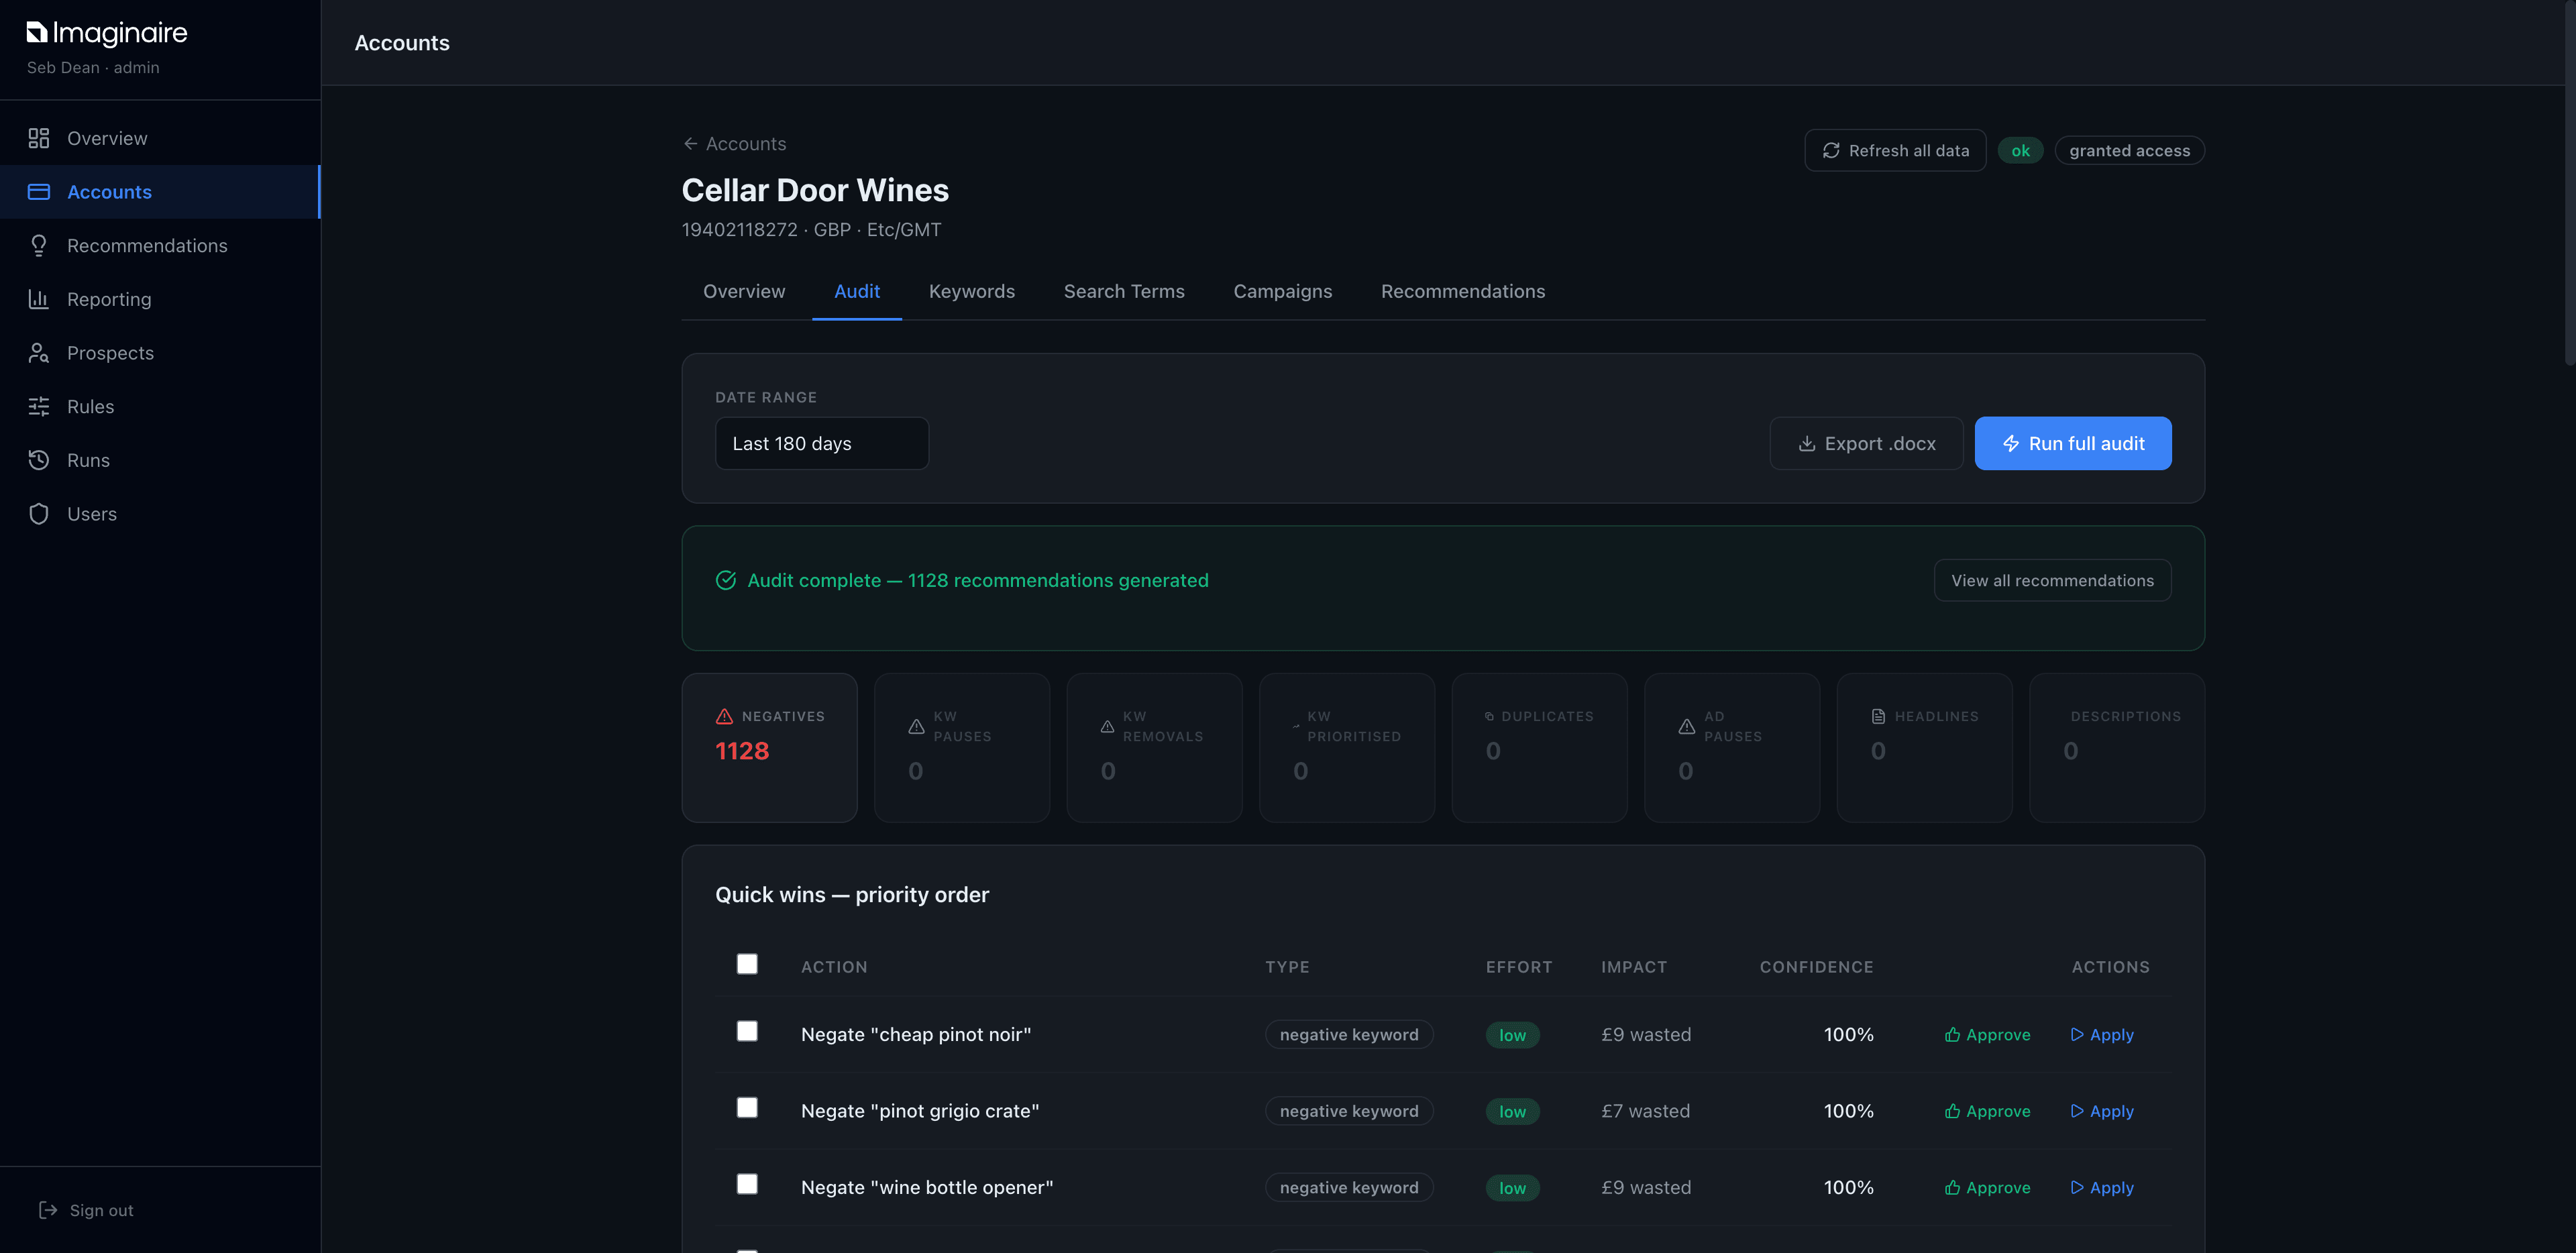Image resolution: width=2576 pixels, height=1253 pixels.
Task: Open Rules in the sidebar
Action: coord(160,407)
